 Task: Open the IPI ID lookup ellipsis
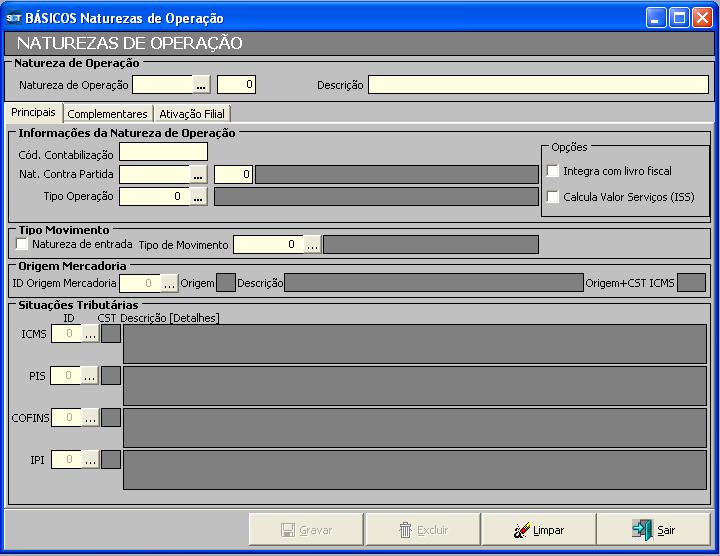point(90,459)
